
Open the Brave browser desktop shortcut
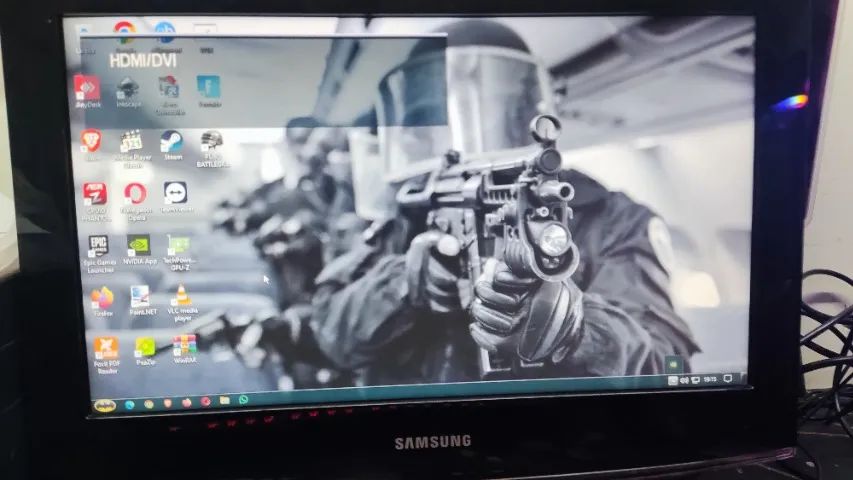click(91, 144)
